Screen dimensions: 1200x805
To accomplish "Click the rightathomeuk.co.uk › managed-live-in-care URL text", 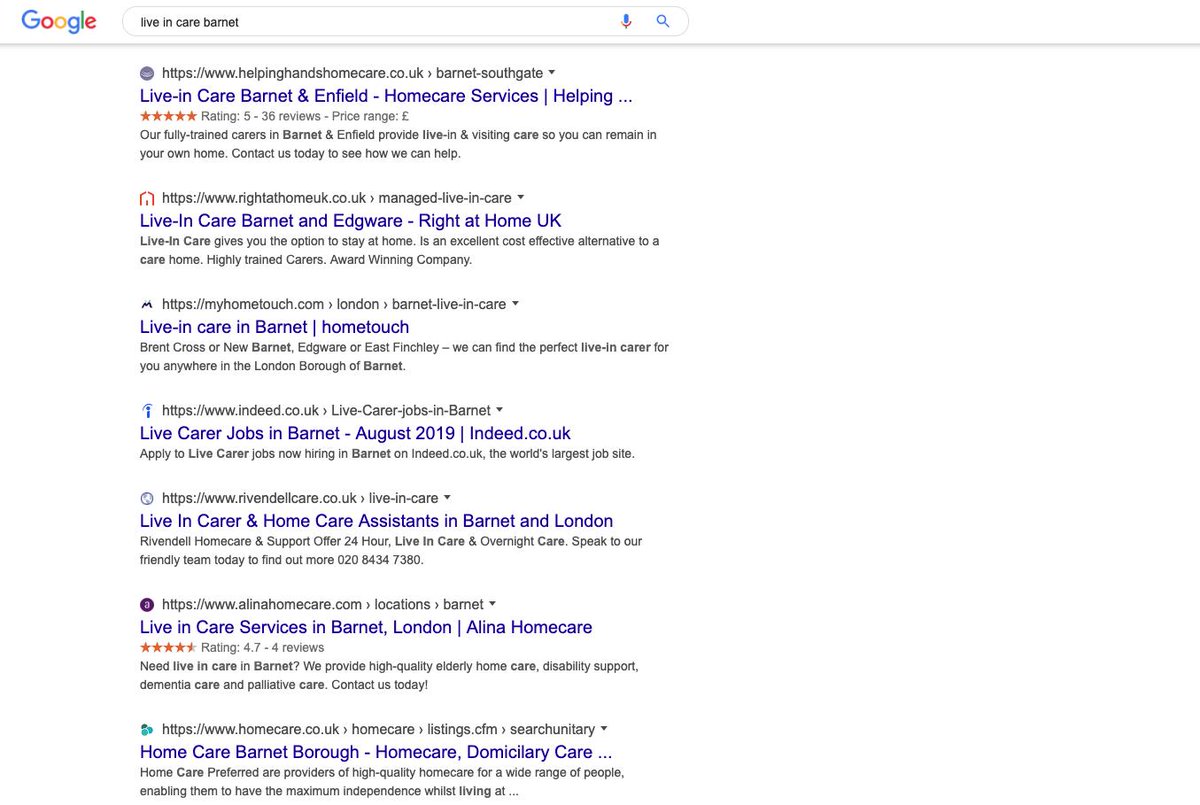I will (x=336, y=198).
